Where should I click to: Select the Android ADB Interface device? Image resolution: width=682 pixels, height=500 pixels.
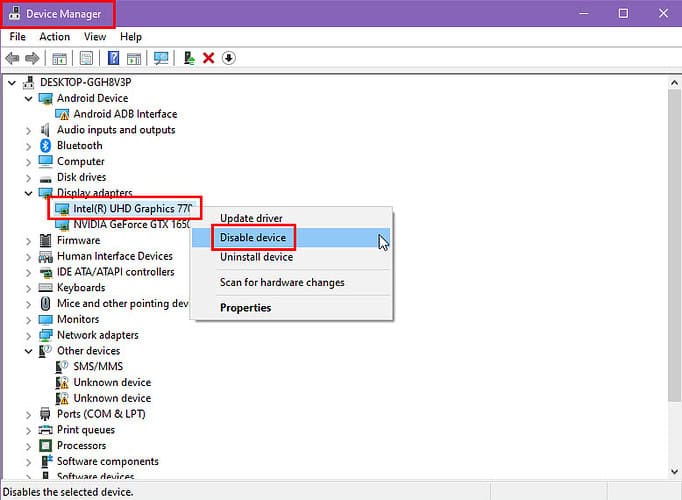tap(124, 114)
